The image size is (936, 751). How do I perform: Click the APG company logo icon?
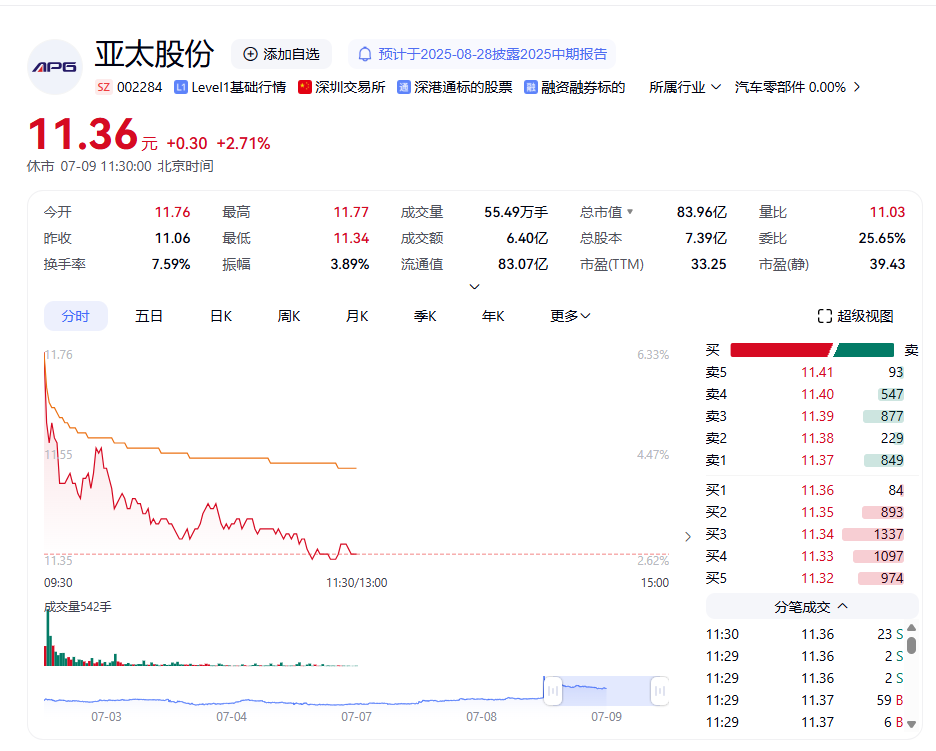(x=54, y=67)
